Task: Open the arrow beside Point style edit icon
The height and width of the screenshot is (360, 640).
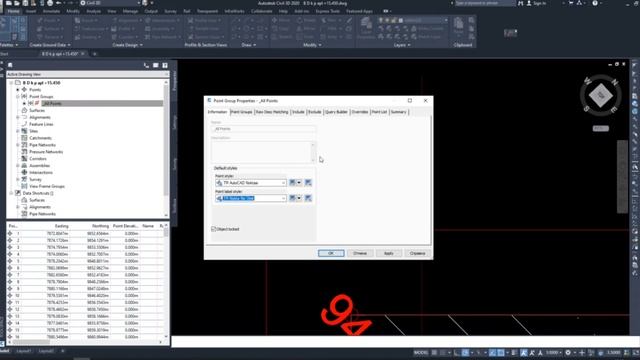Action: (x=299, y=183)
